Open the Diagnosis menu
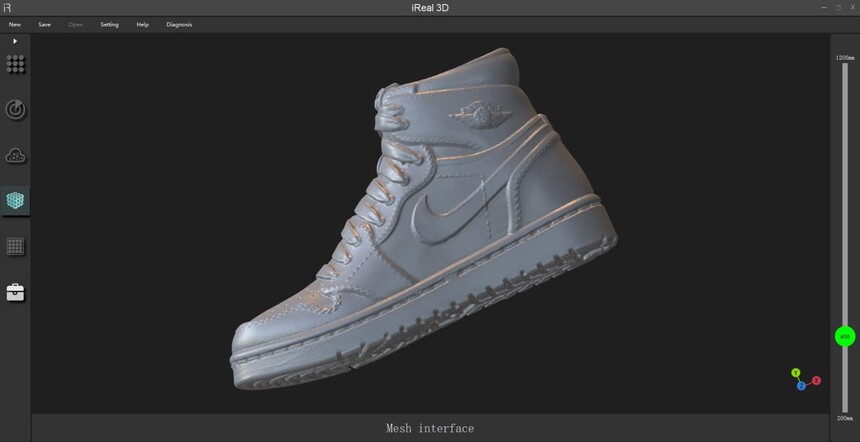 [x=179, y=25]
